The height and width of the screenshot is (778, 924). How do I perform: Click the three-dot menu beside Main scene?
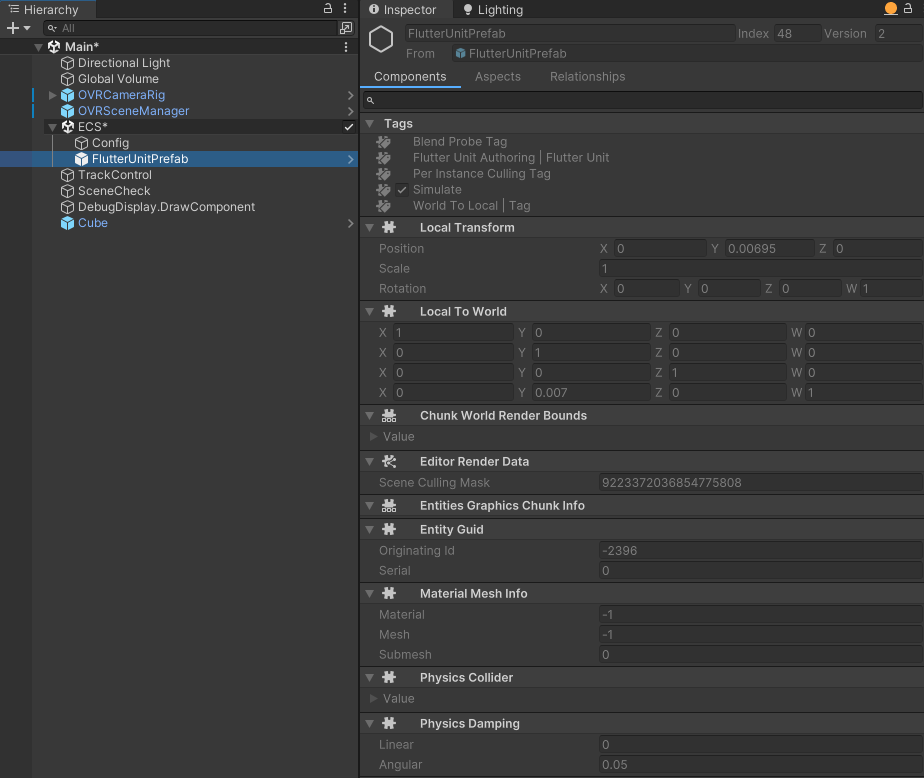coord(346,46)
